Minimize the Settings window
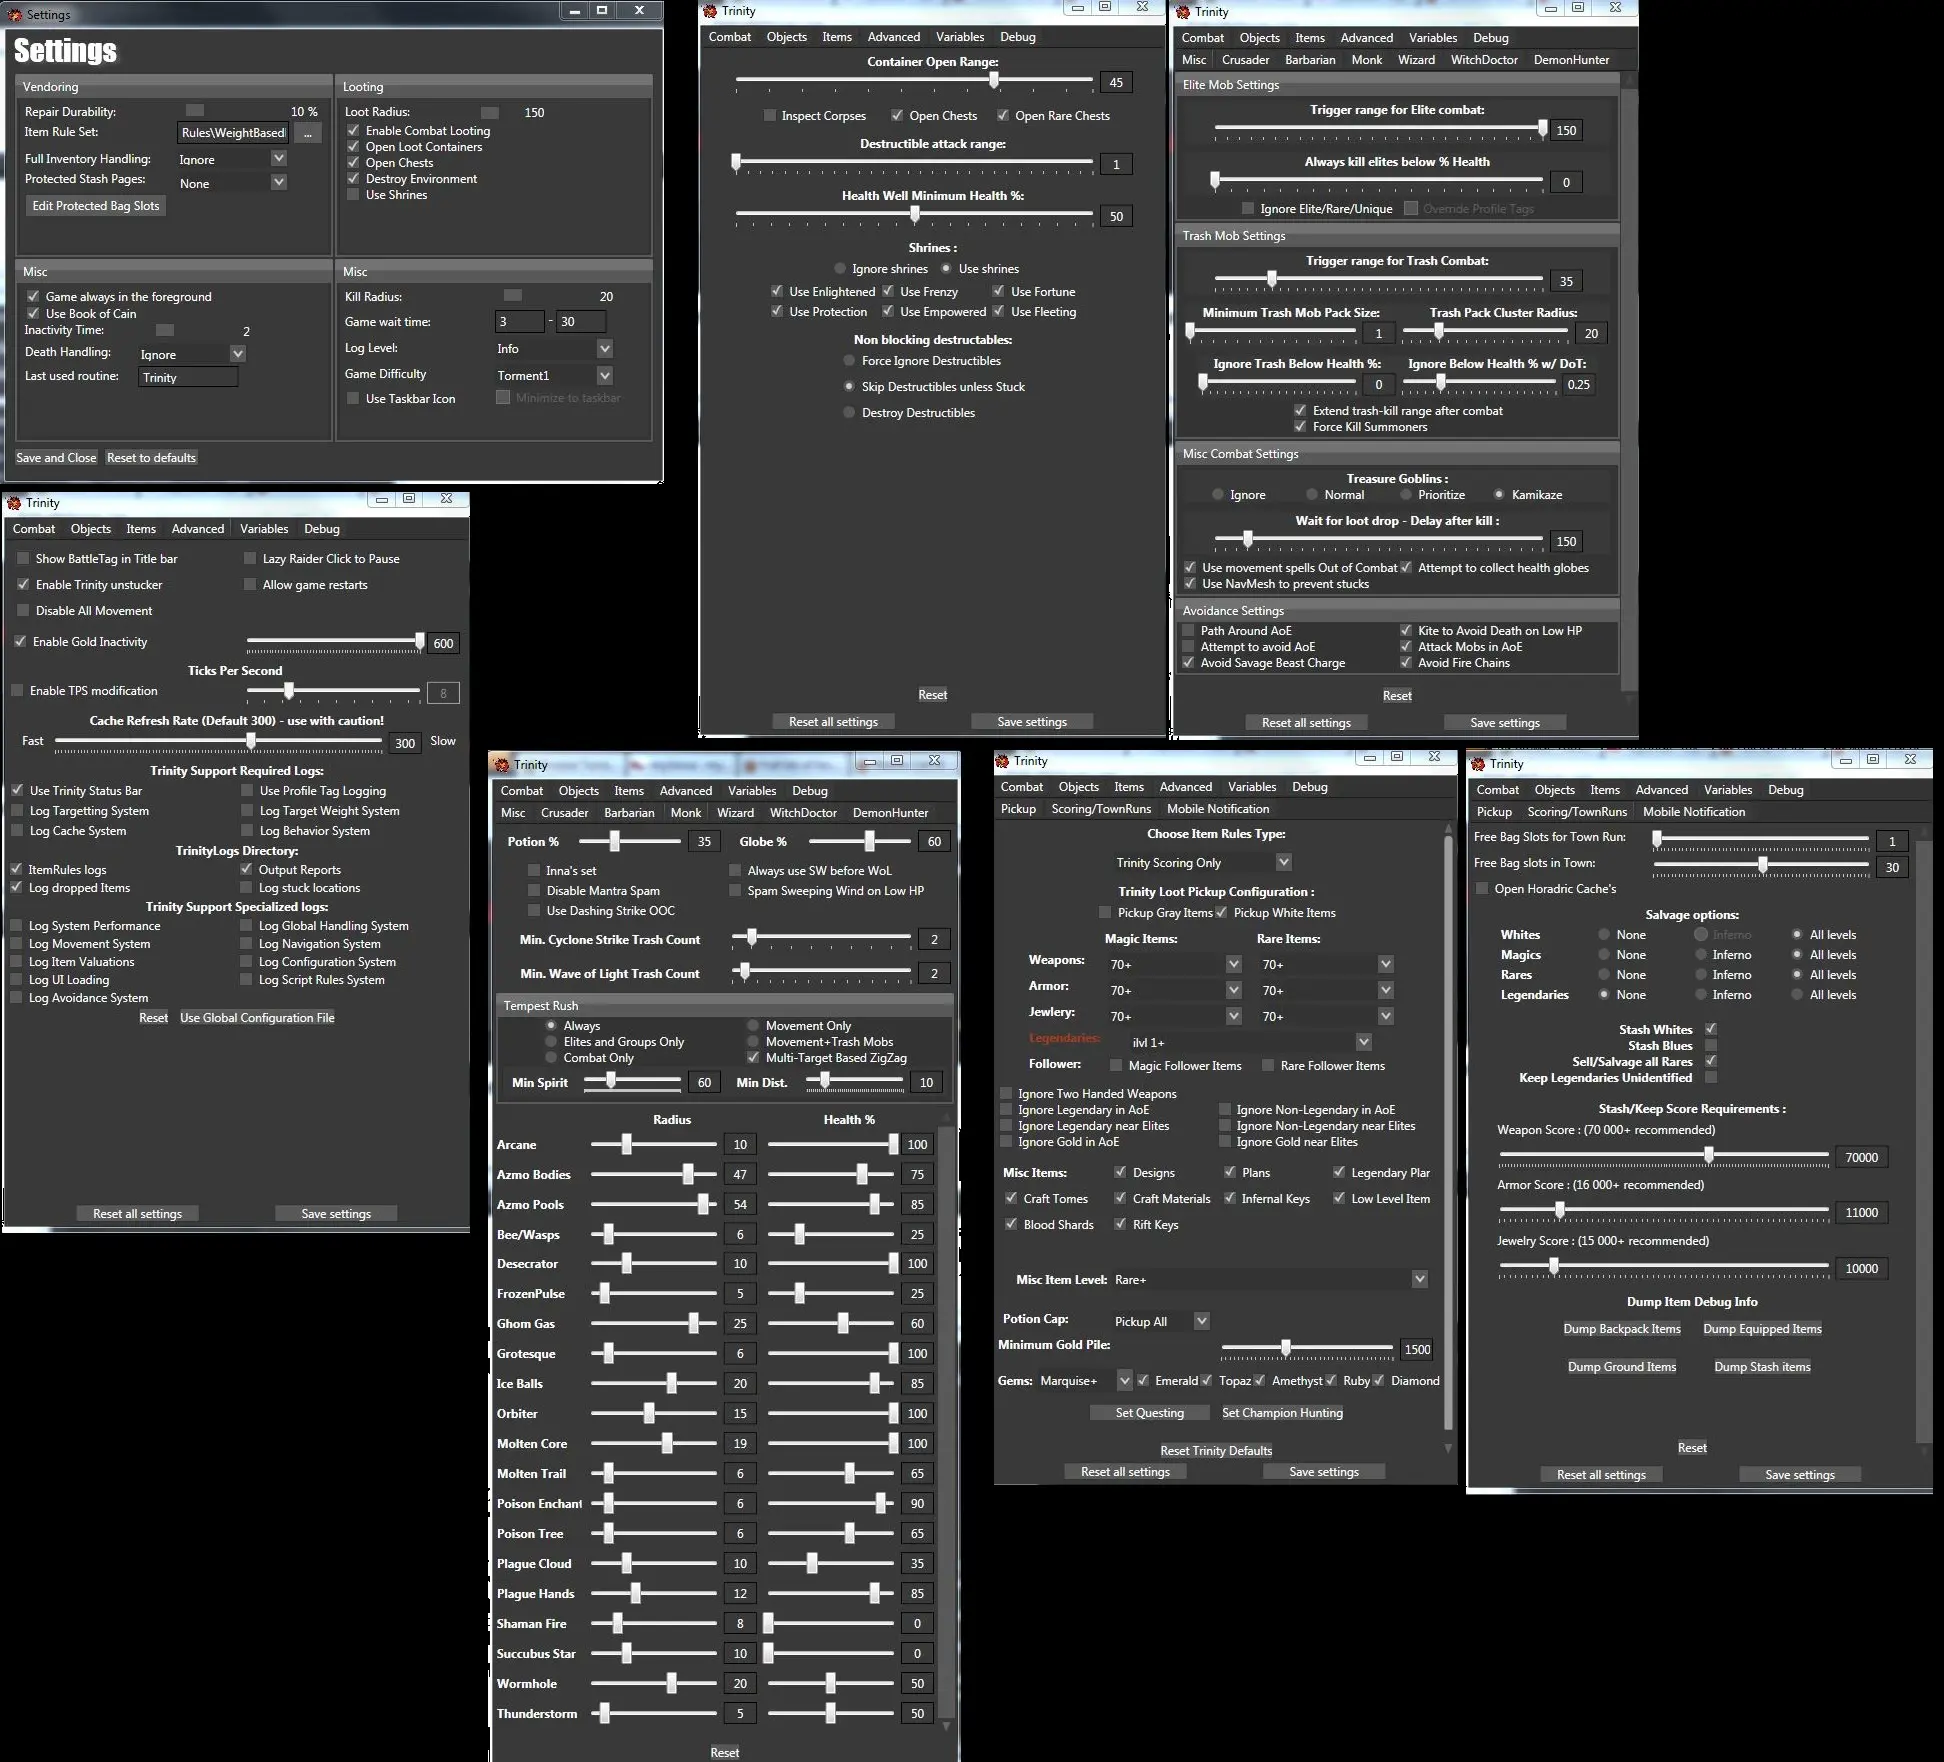1944x1762 pixels. pos(574,10)
